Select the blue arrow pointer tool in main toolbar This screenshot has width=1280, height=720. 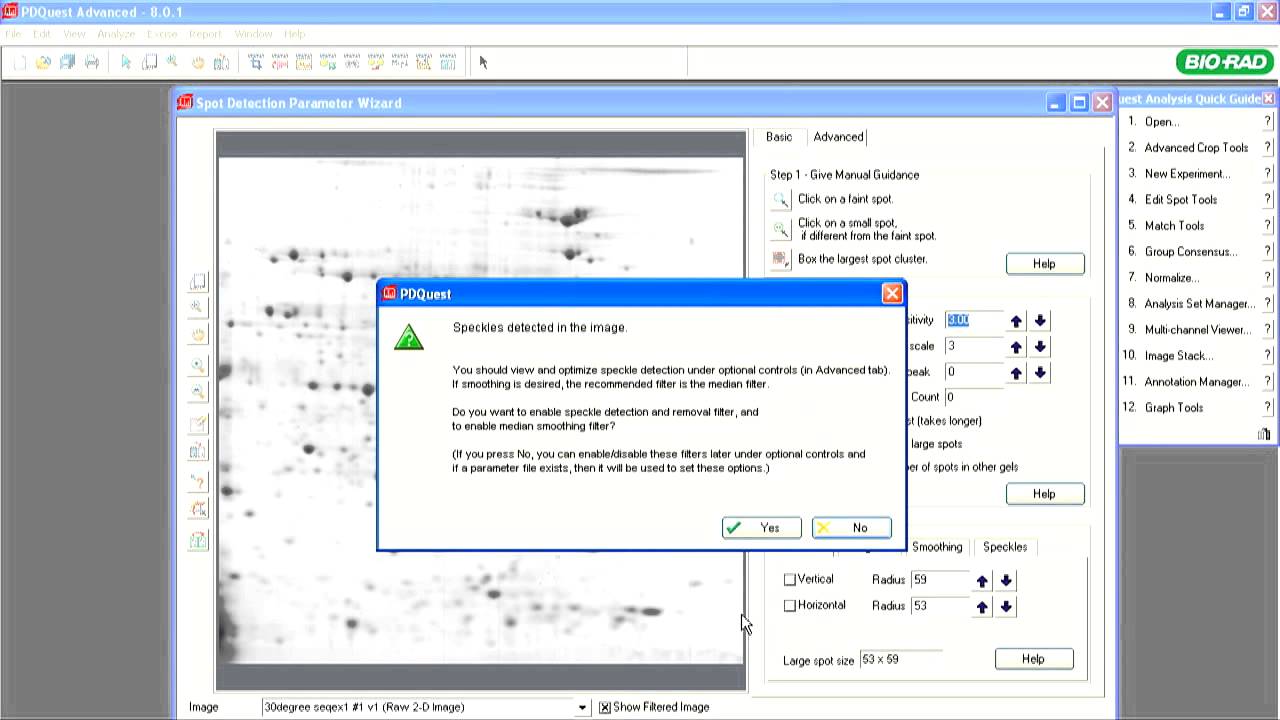click(x=126, y=62)
